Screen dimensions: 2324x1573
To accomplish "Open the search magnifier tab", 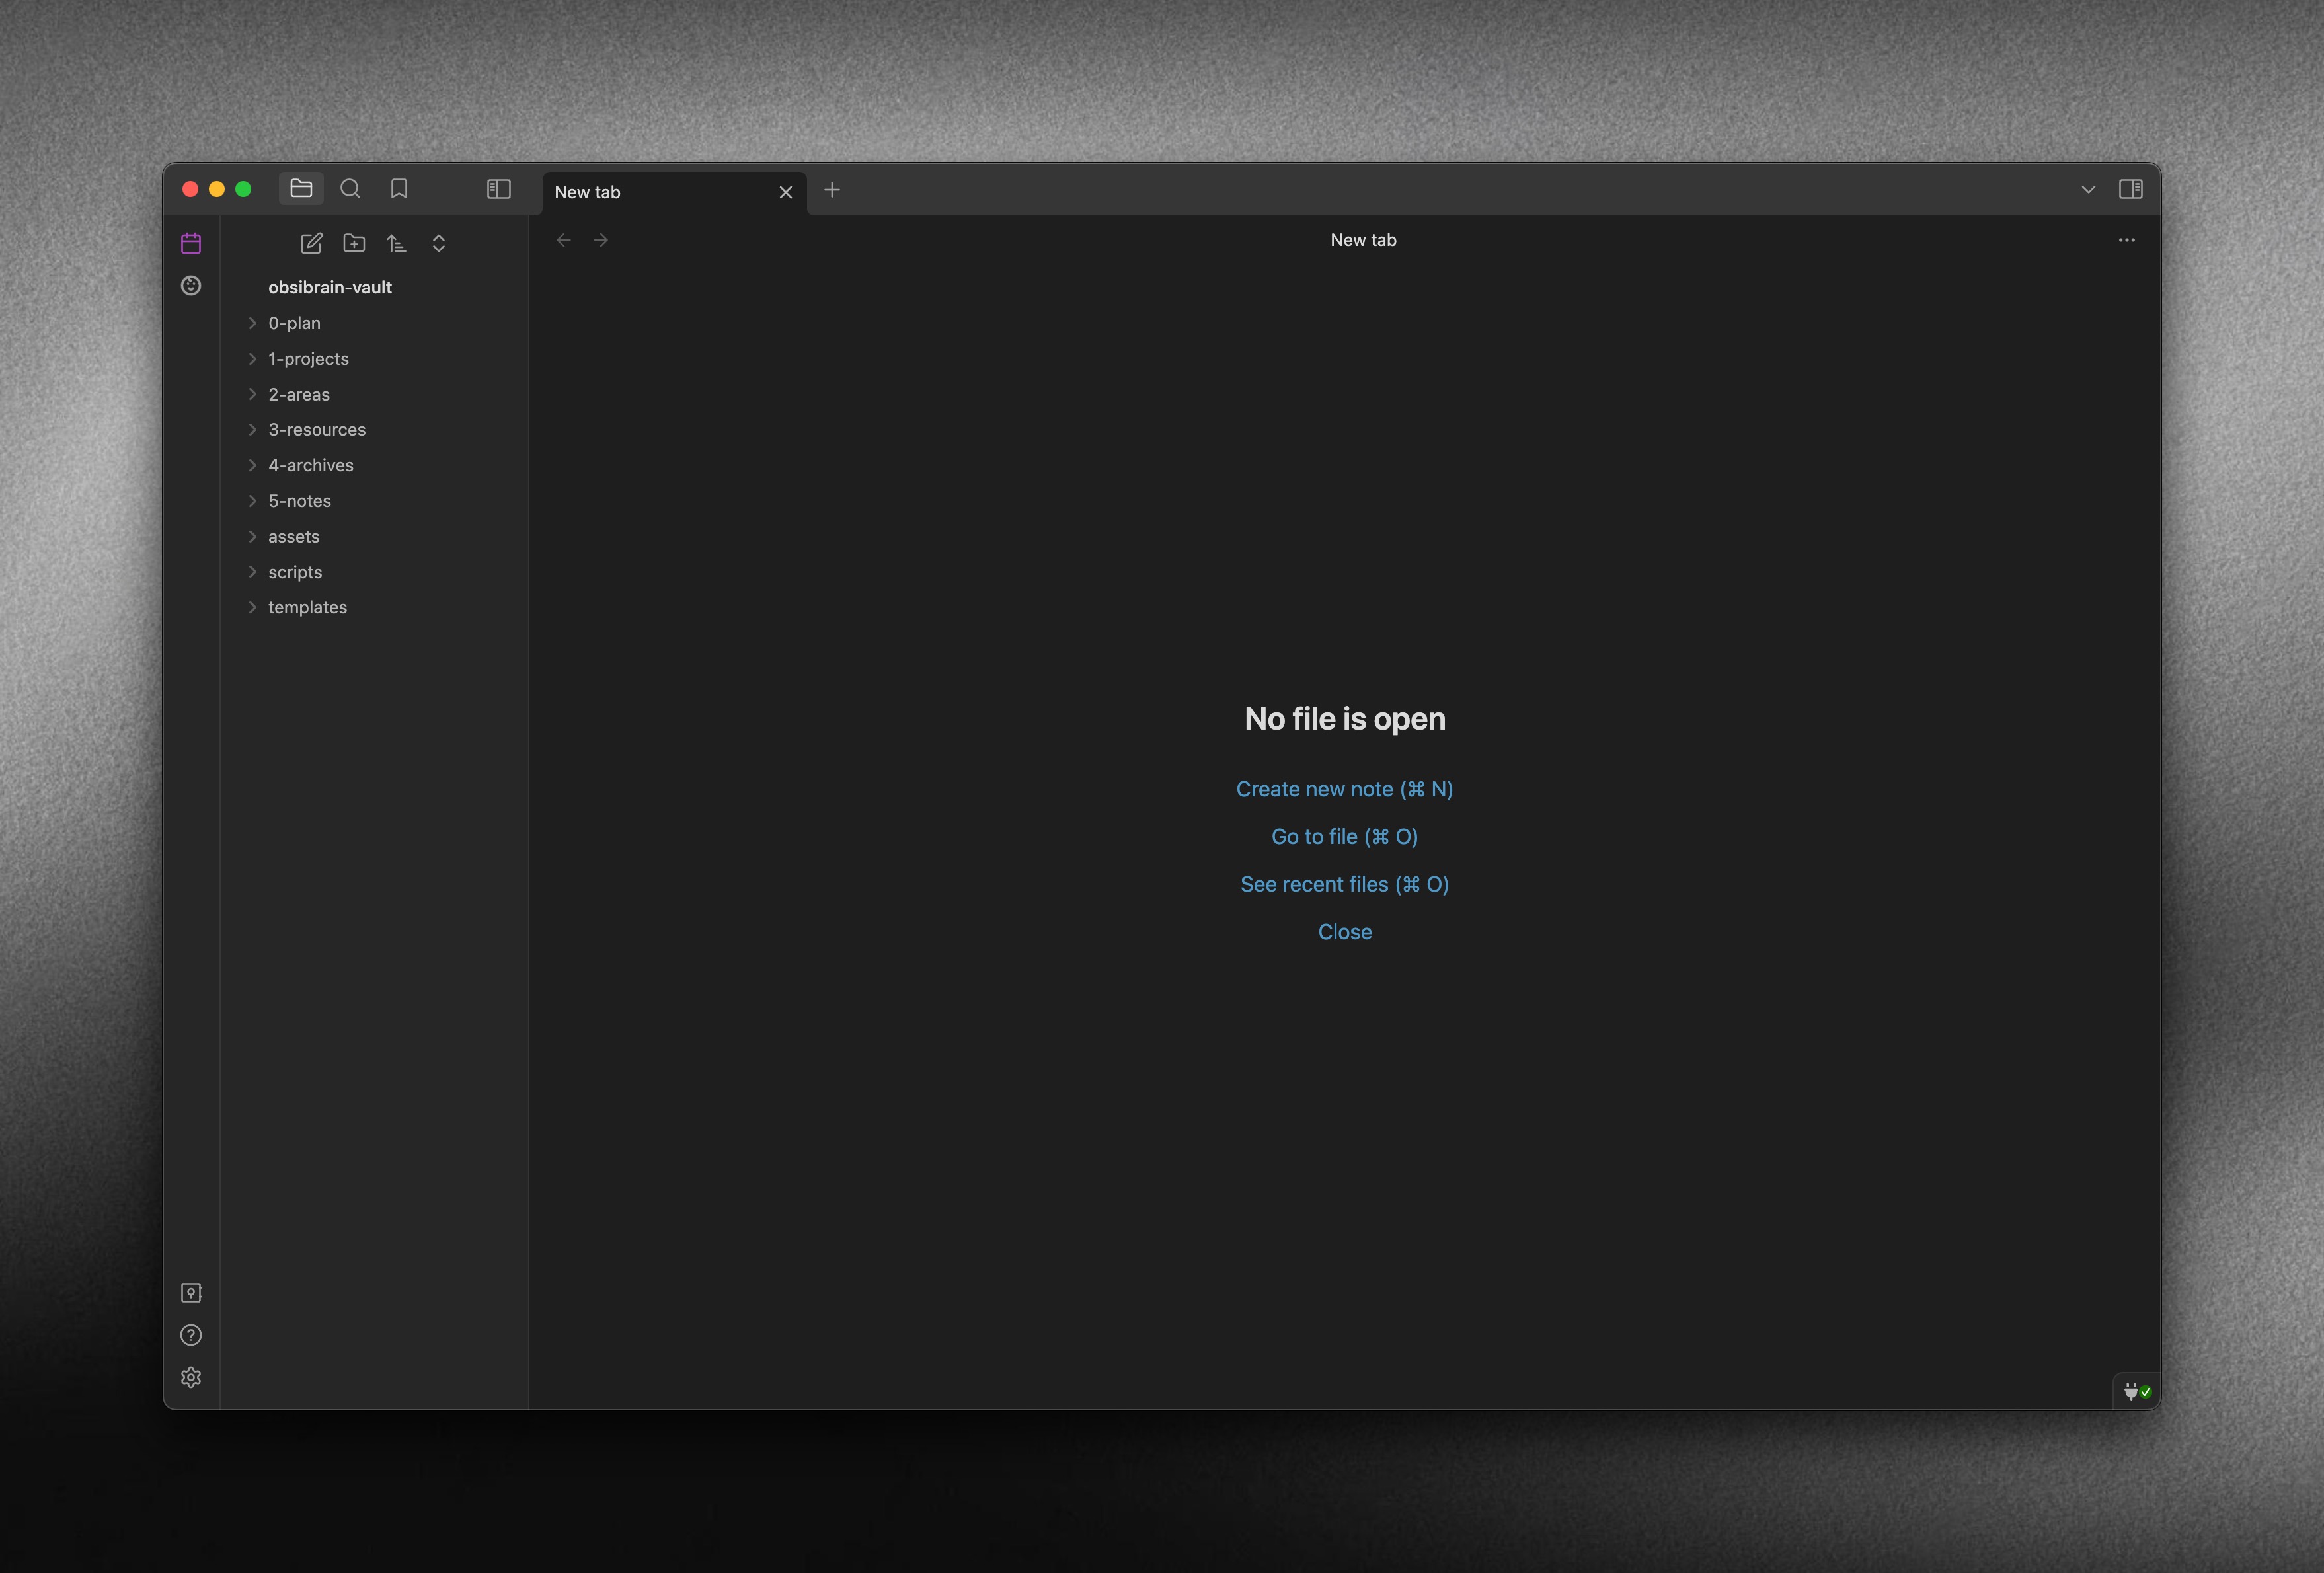I will [350, 189].
